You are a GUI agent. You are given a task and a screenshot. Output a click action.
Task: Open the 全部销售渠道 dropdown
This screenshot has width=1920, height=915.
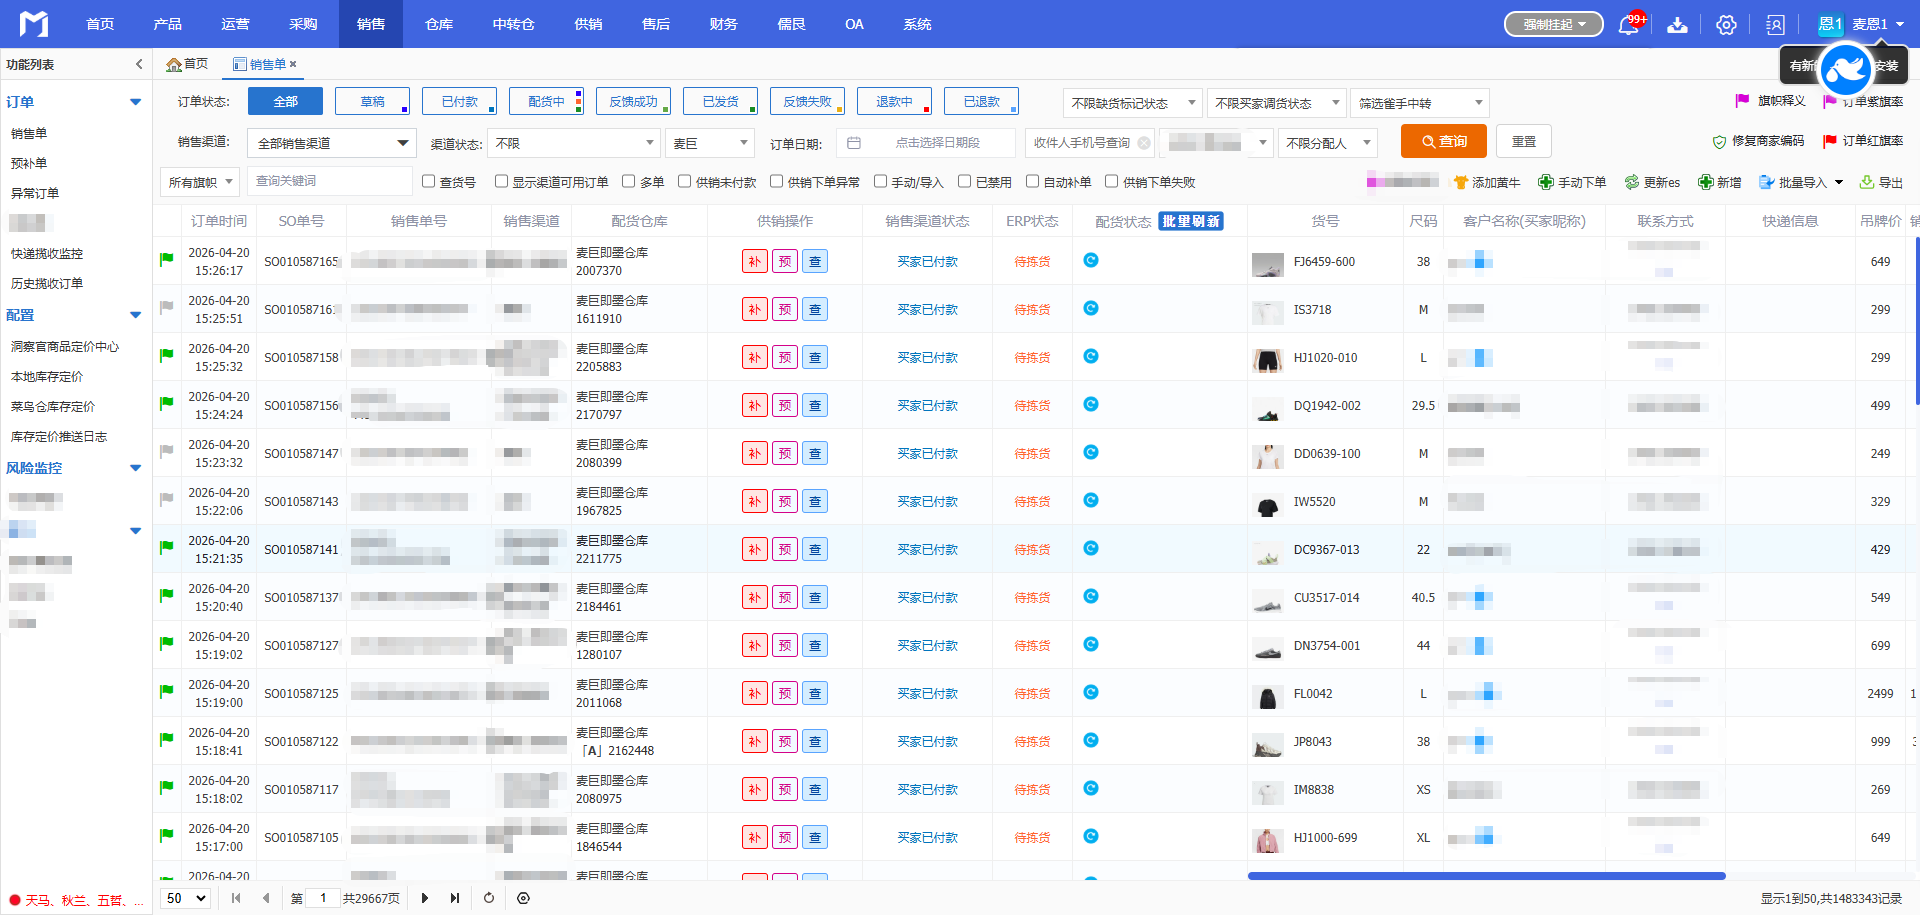(x=332, y=143)
